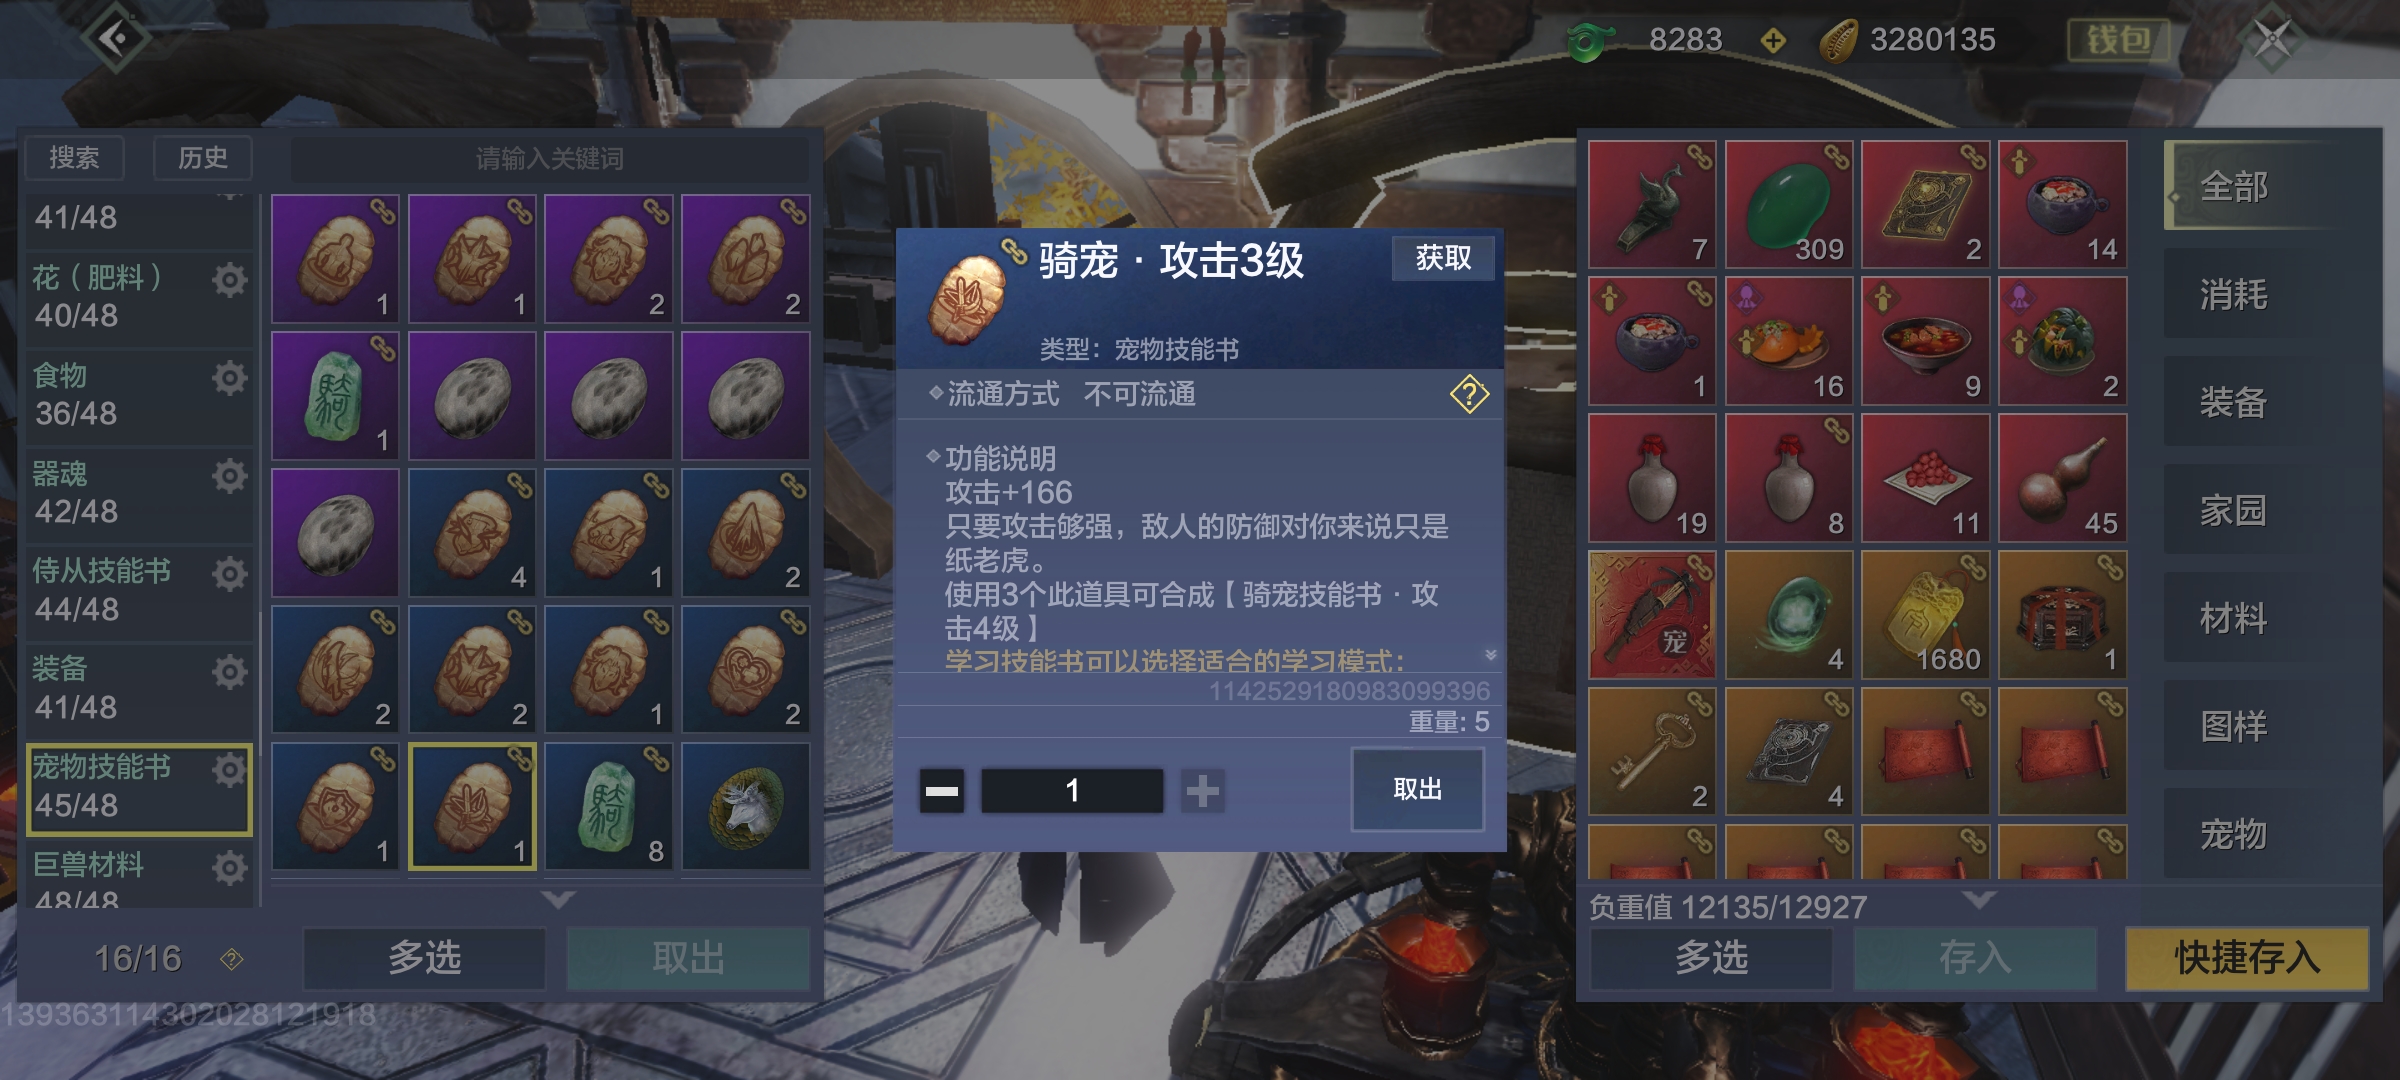Select the golden key item in inventory
This screenshot has width=2400, height=1080.
coord(1652,751)
